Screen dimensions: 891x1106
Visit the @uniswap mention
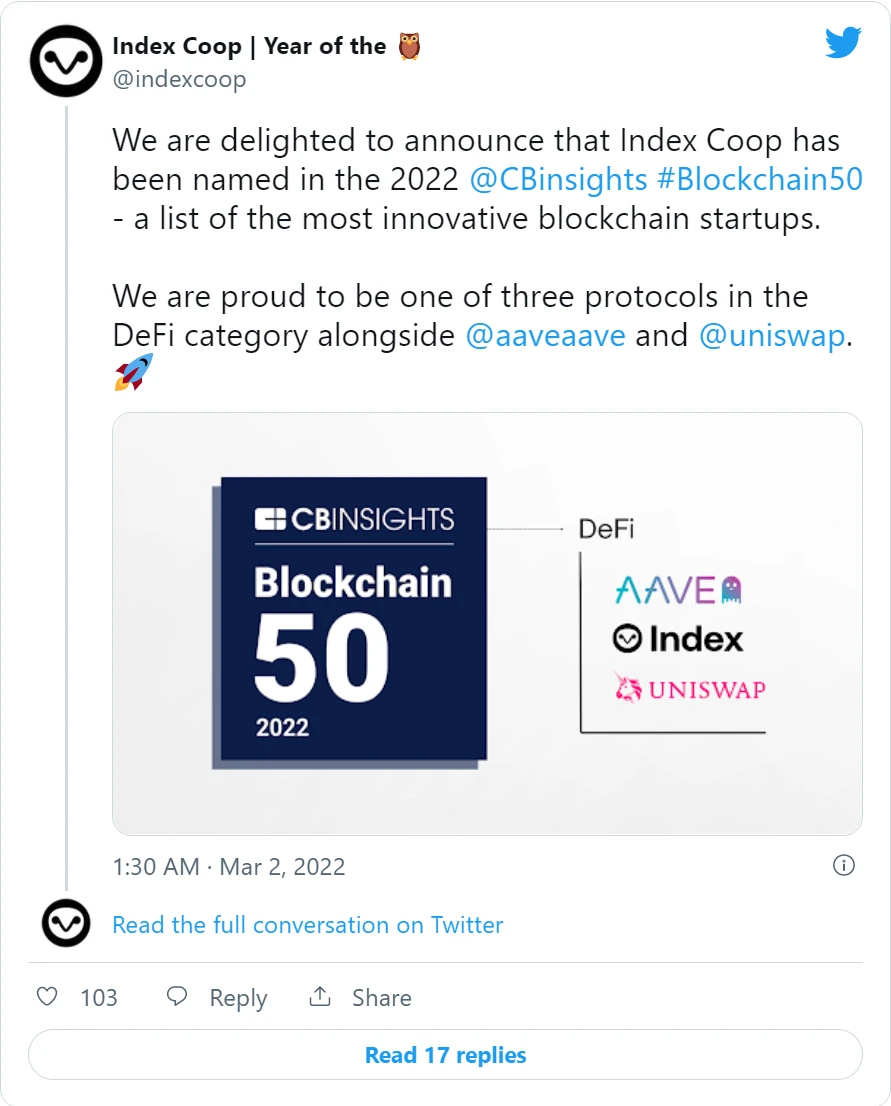click(x=772, y=336)
